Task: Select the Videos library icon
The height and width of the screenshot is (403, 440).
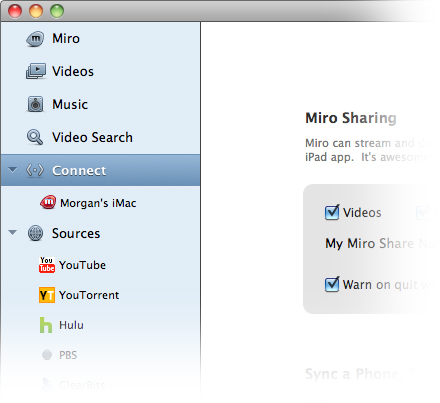Action: 36,71
